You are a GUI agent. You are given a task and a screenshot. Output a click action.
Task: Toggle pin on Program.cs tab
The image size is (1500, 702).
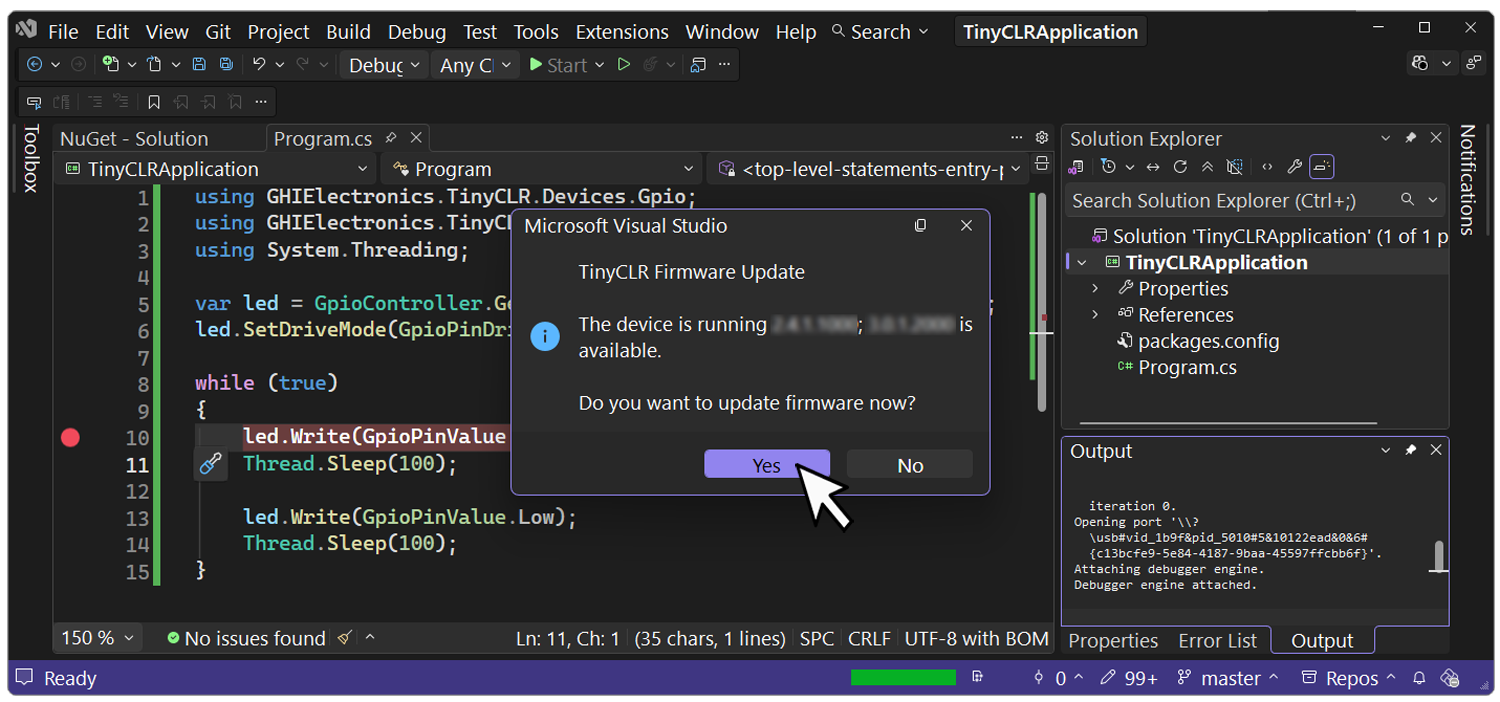[x=391, y=138]
